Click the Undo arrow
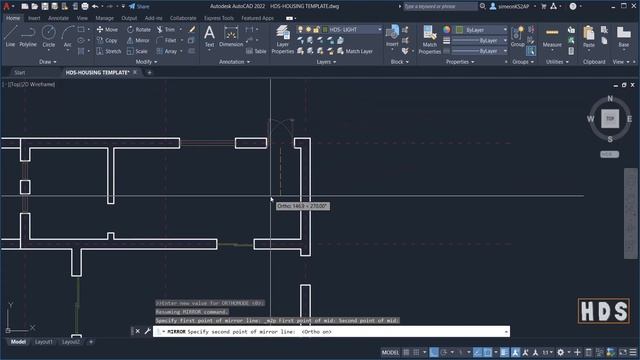640x360 pixels. click(x=95, y=6)
